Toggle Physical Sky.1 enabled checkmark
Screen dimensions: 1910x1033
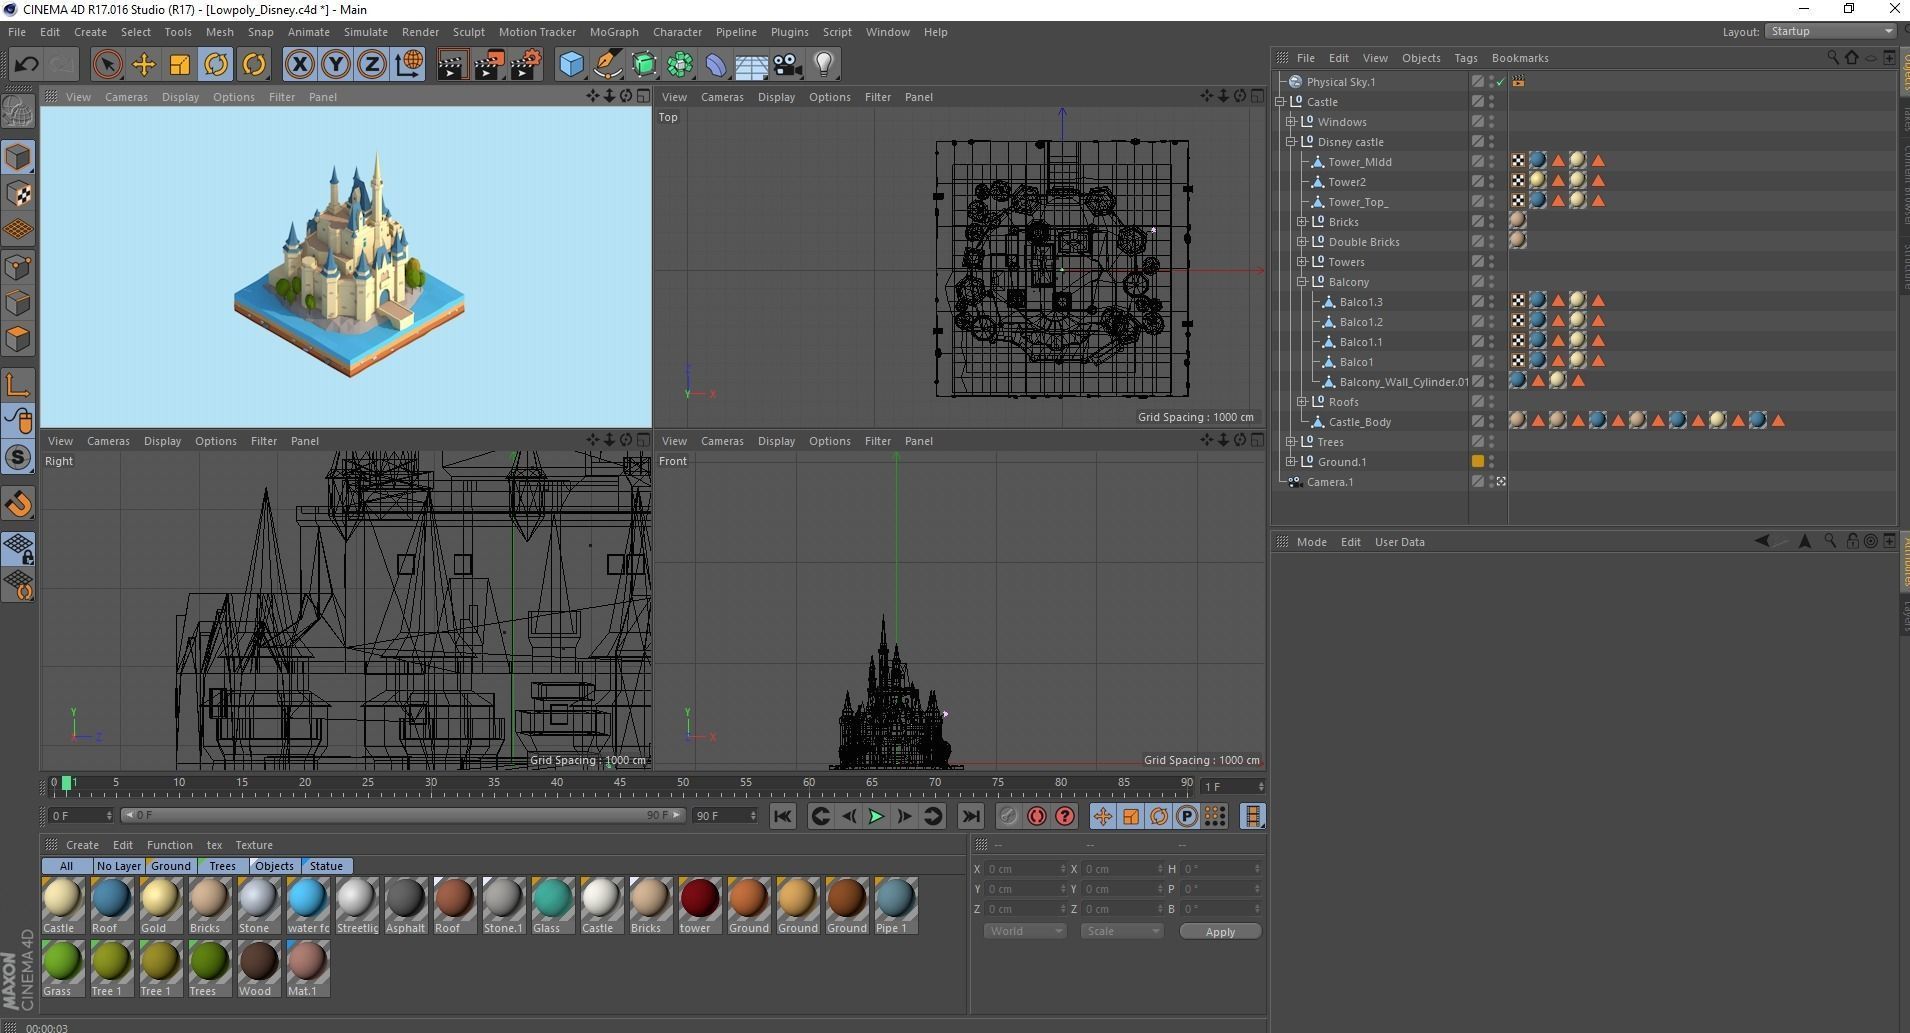click(x=1501, y=82)
